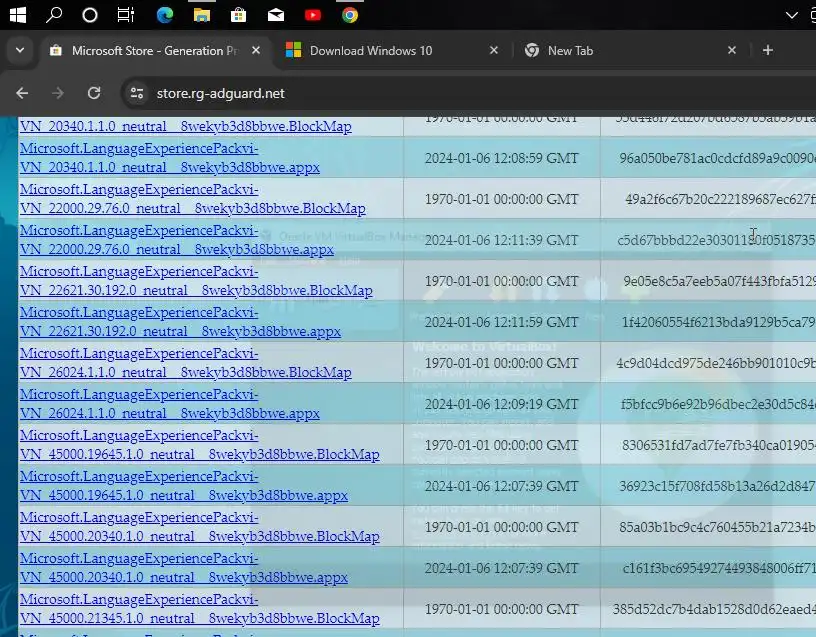Open YouTube red taskbar icon
Viewport: 816px width, 637px height.
click(313, 15)
